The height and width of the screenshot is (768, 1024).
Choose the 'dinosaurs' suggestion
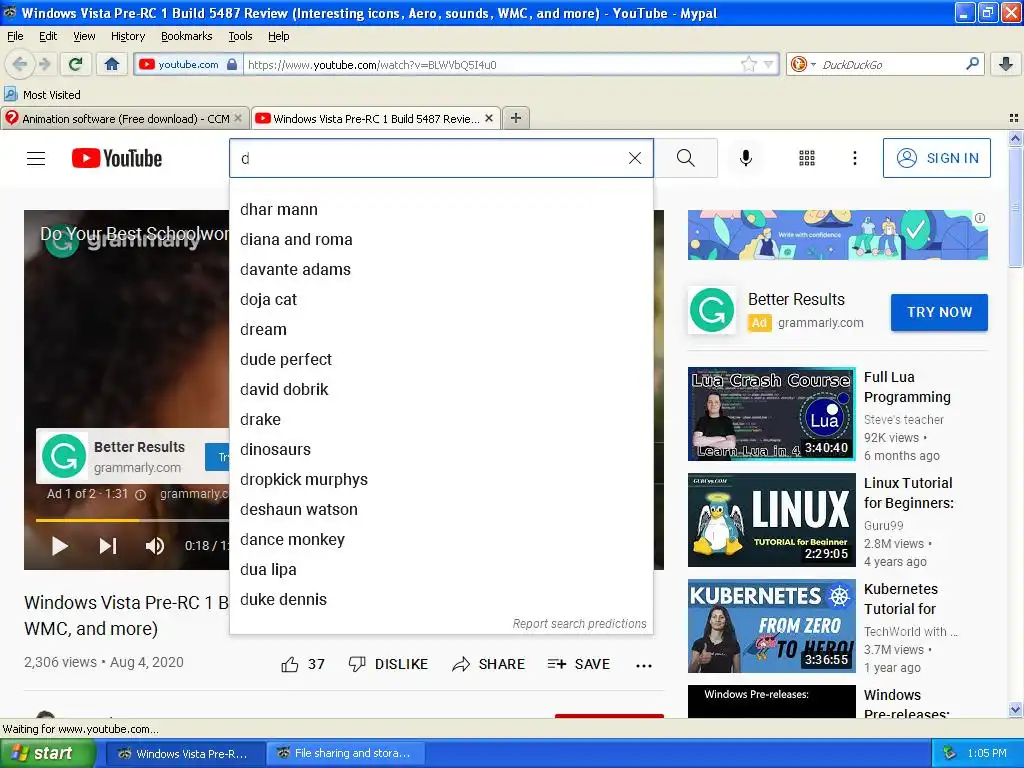441,450
